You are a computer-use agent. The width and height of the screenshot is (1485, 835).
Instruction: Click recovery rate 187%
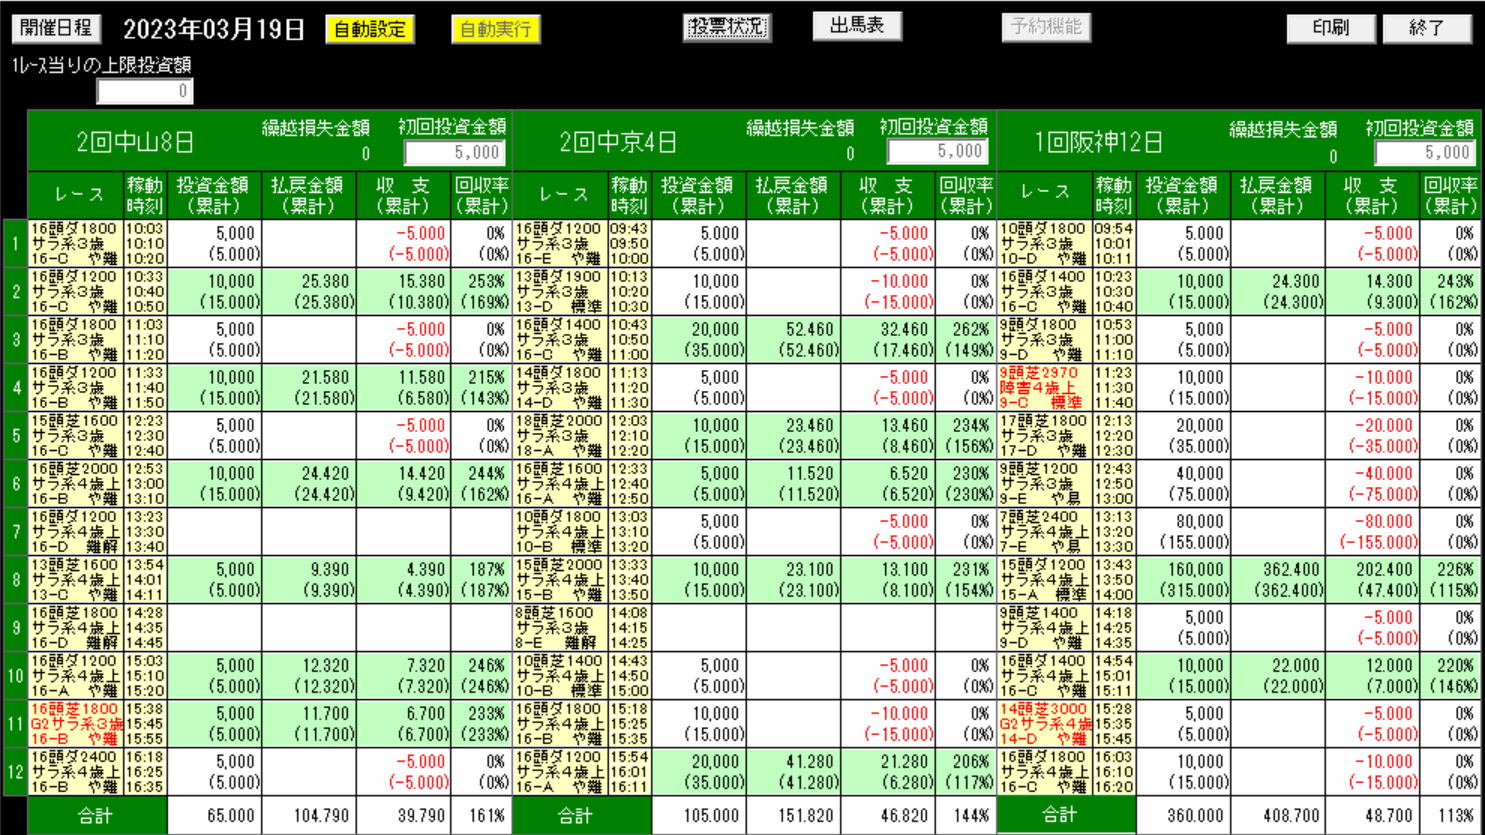[x=487, y=570]
